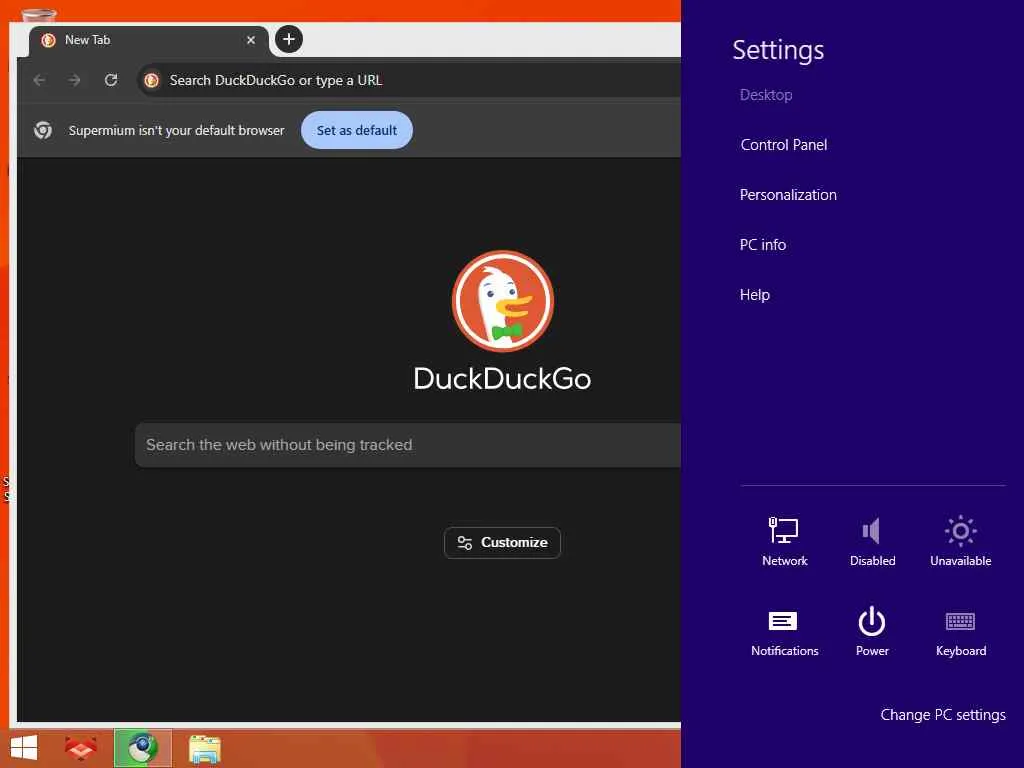Click the DuckDuckGo duck logo
The height and width of the screenshot is (768, 1024).
tap(503, 301)
